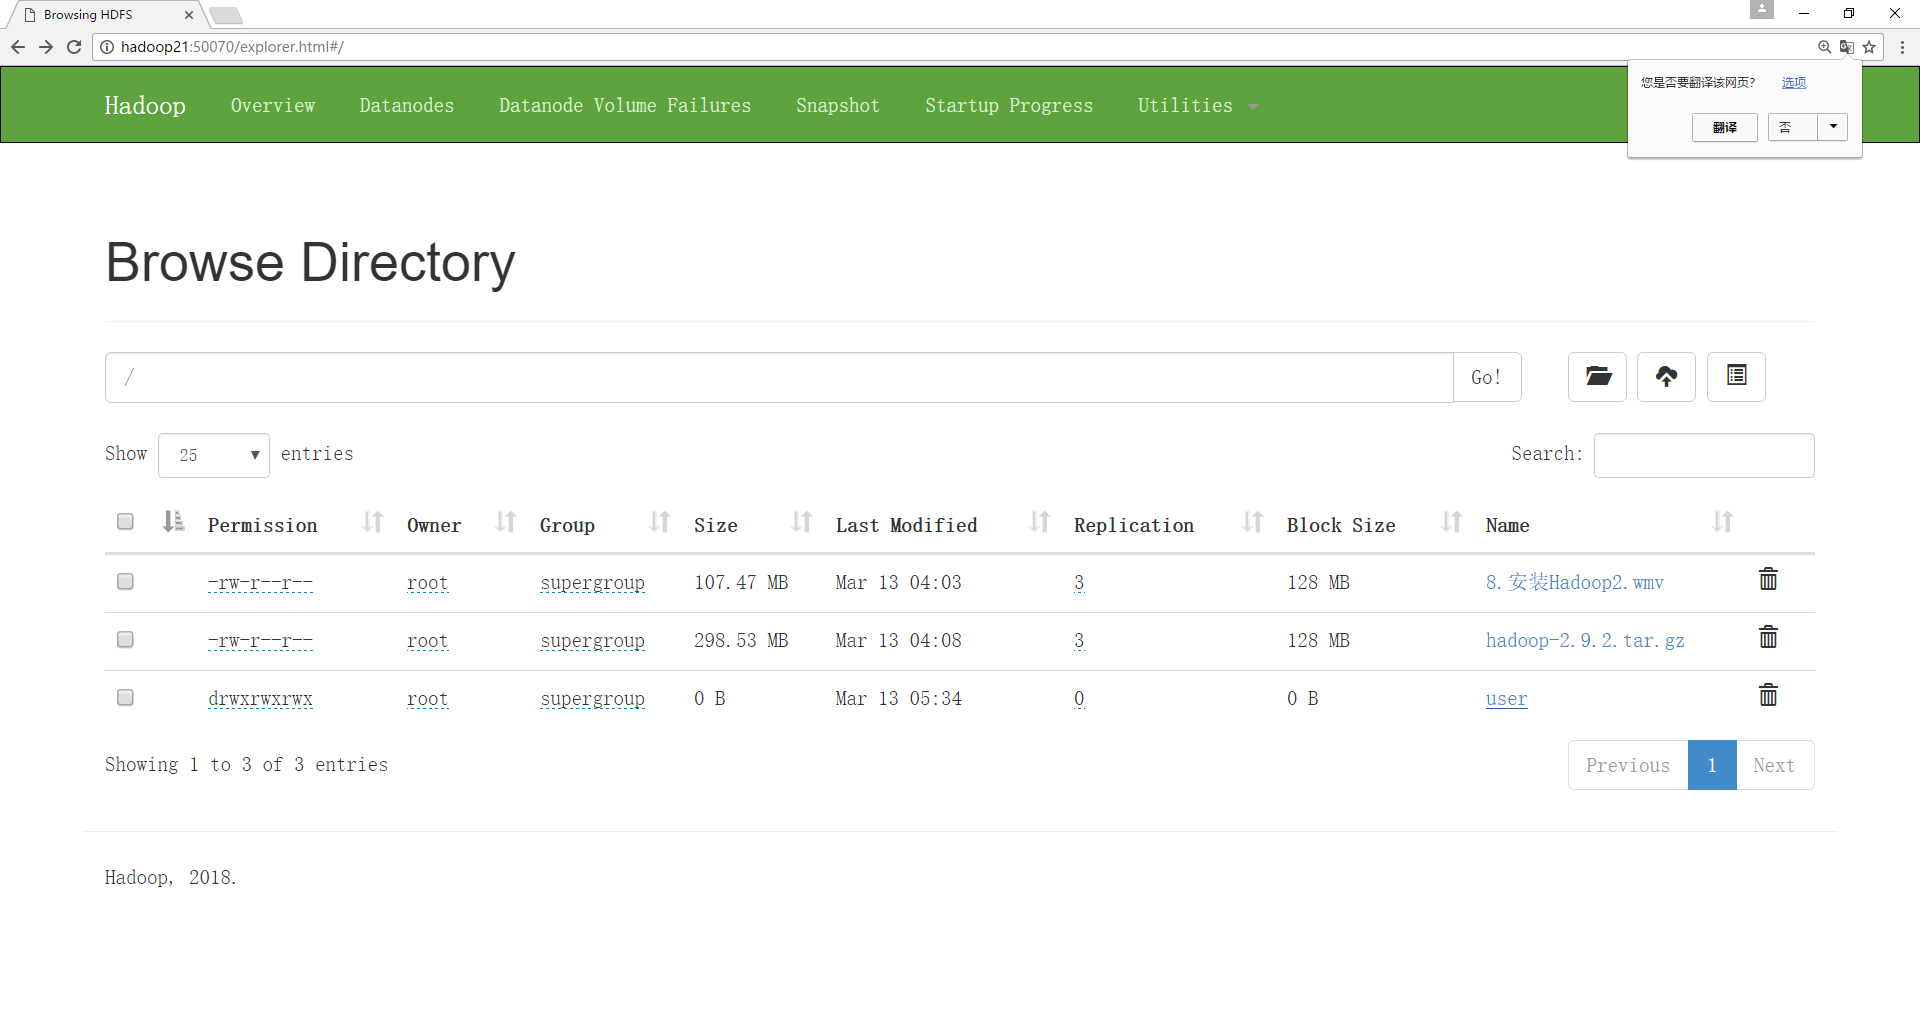The height and width of the screenshot is (1027, 1920).
Task: Click replication value 3 for hadoop-2.9.2.tar.gz
Action: [1079, 641]
